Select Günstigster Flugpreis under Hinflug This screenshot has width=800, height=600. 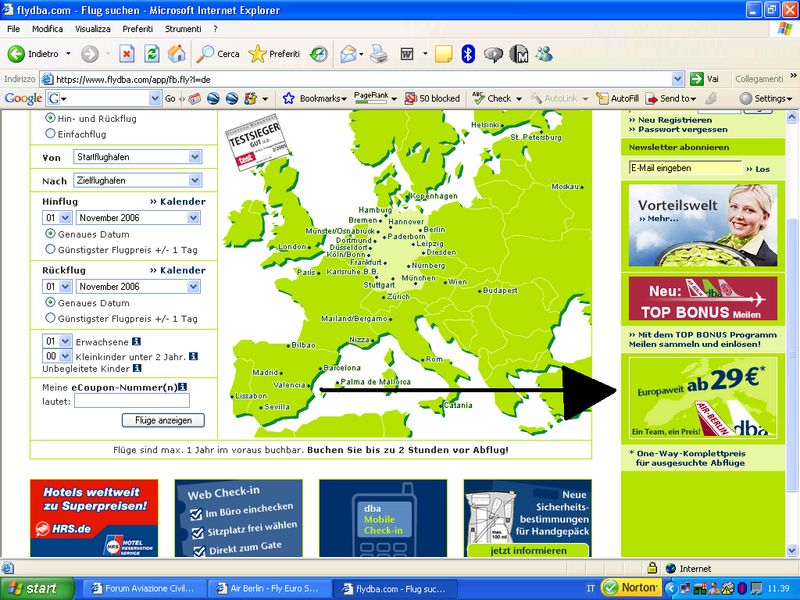[50, 249]
